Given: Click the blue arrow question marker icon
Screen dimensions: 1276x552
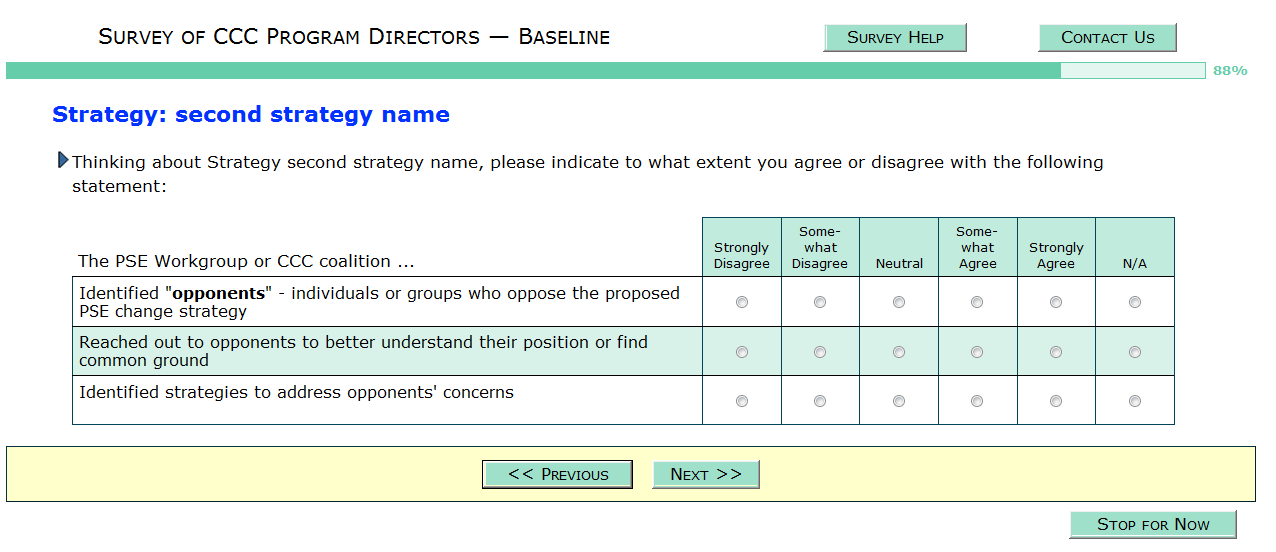Looking at the screenshot, I should (x=63, y=160).
